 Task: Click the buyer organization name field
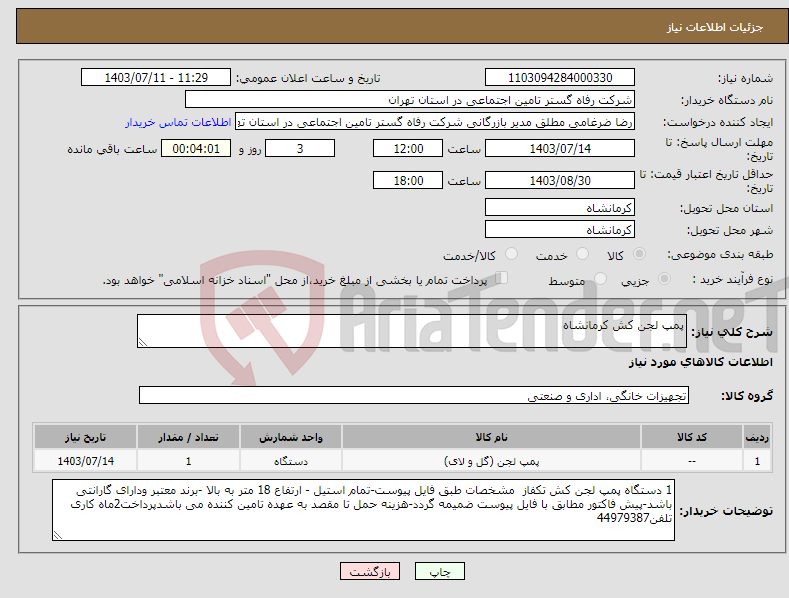pyautogui.click(x=410, y=100)
